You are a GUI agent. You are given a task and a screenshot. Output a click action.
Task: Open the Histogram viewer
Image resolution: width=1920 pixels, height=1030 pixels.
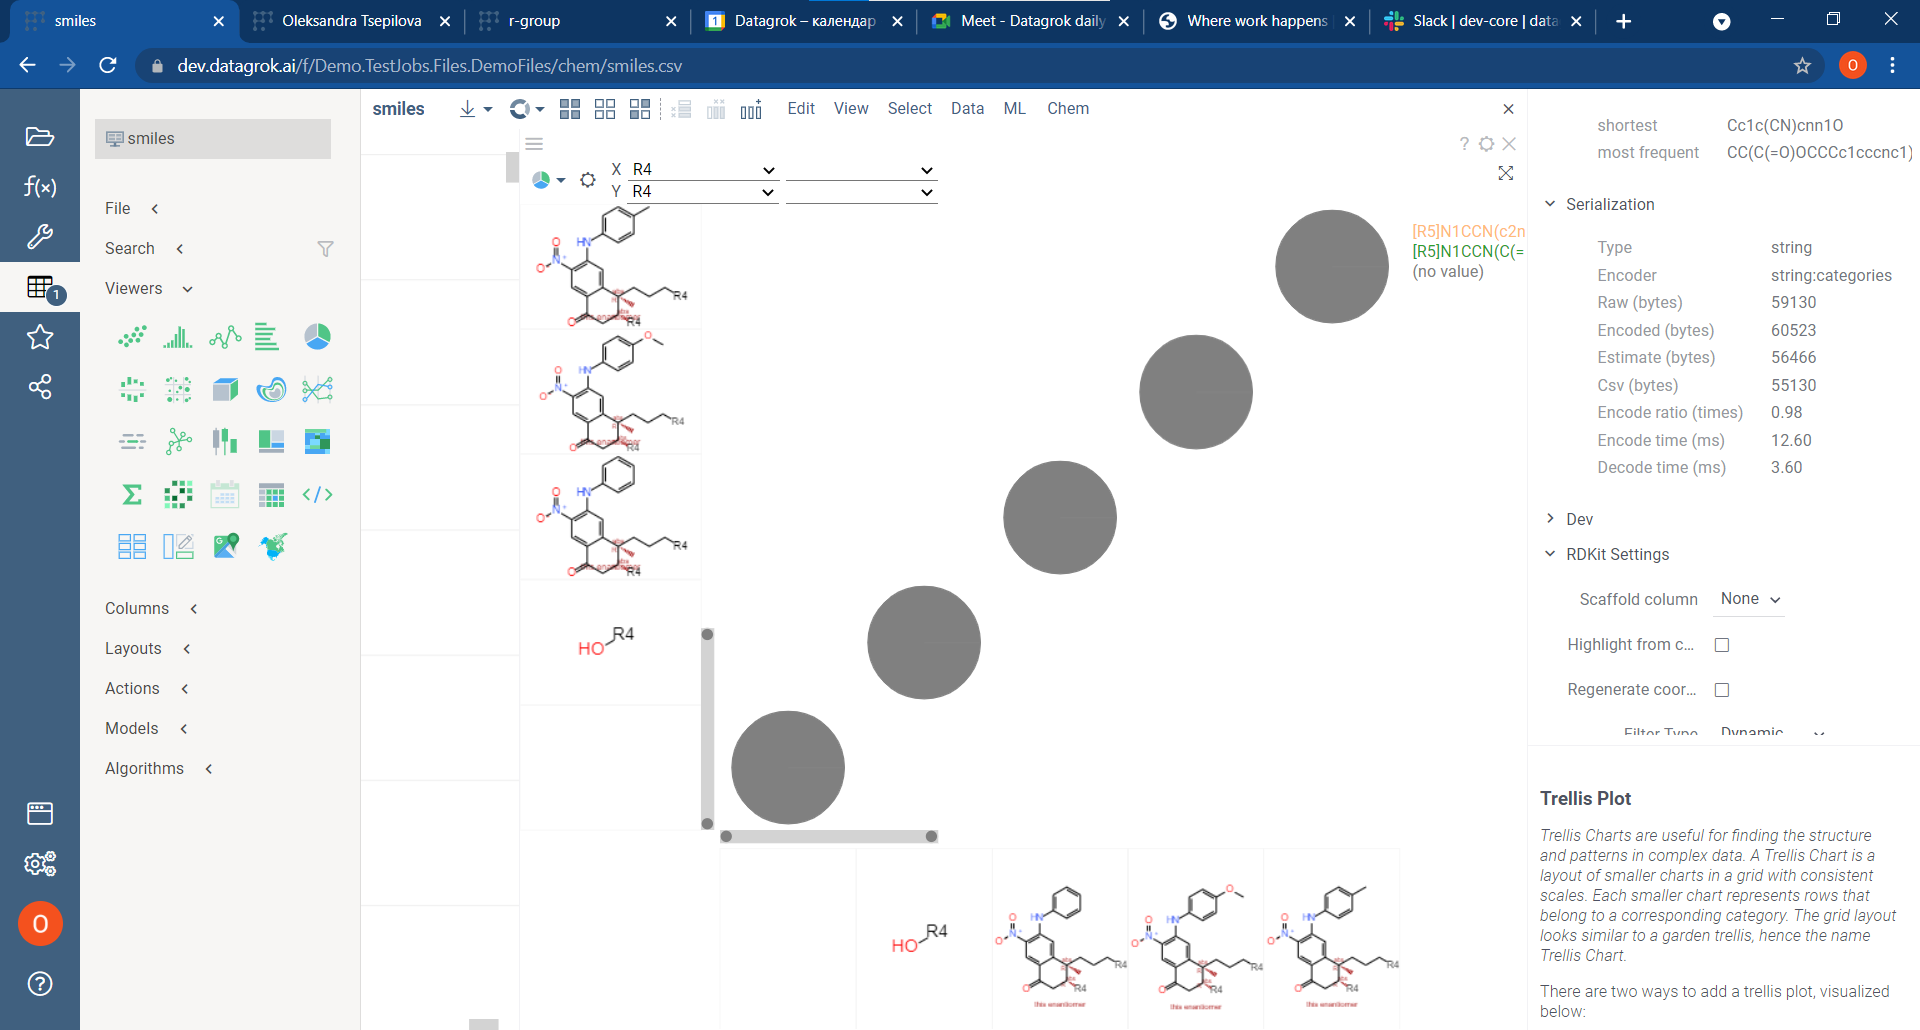(x=177, y=337)
